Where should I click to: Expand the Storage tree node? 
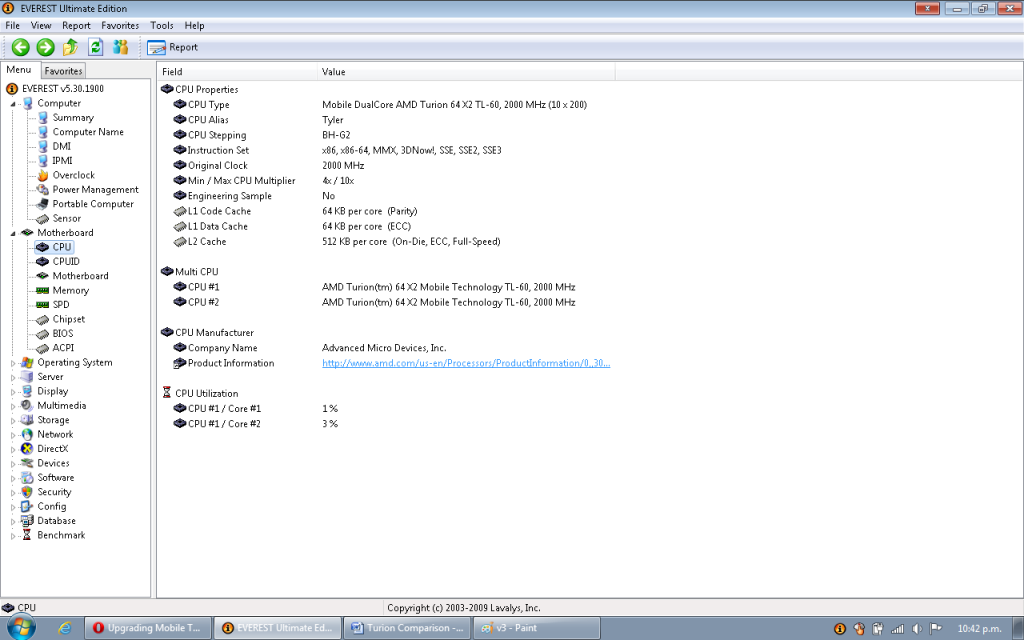pos(13,421)
